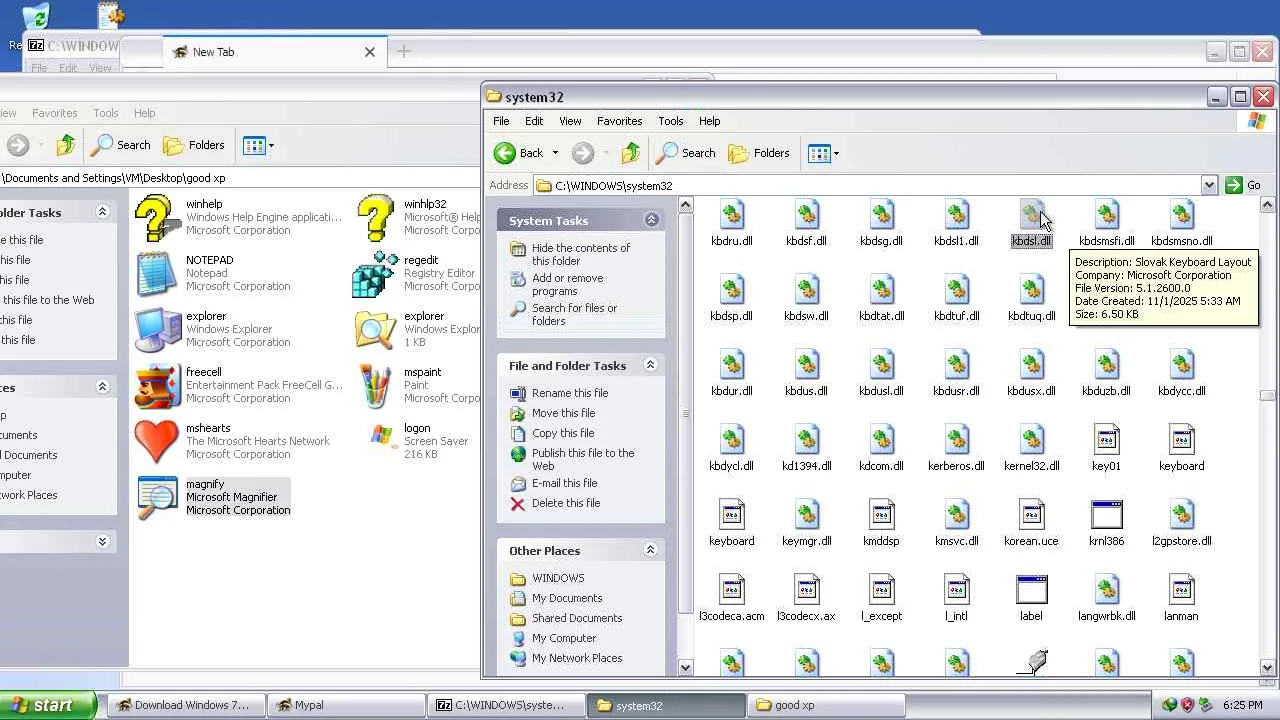Click Search button in system32 toolbar

[686, 153]
